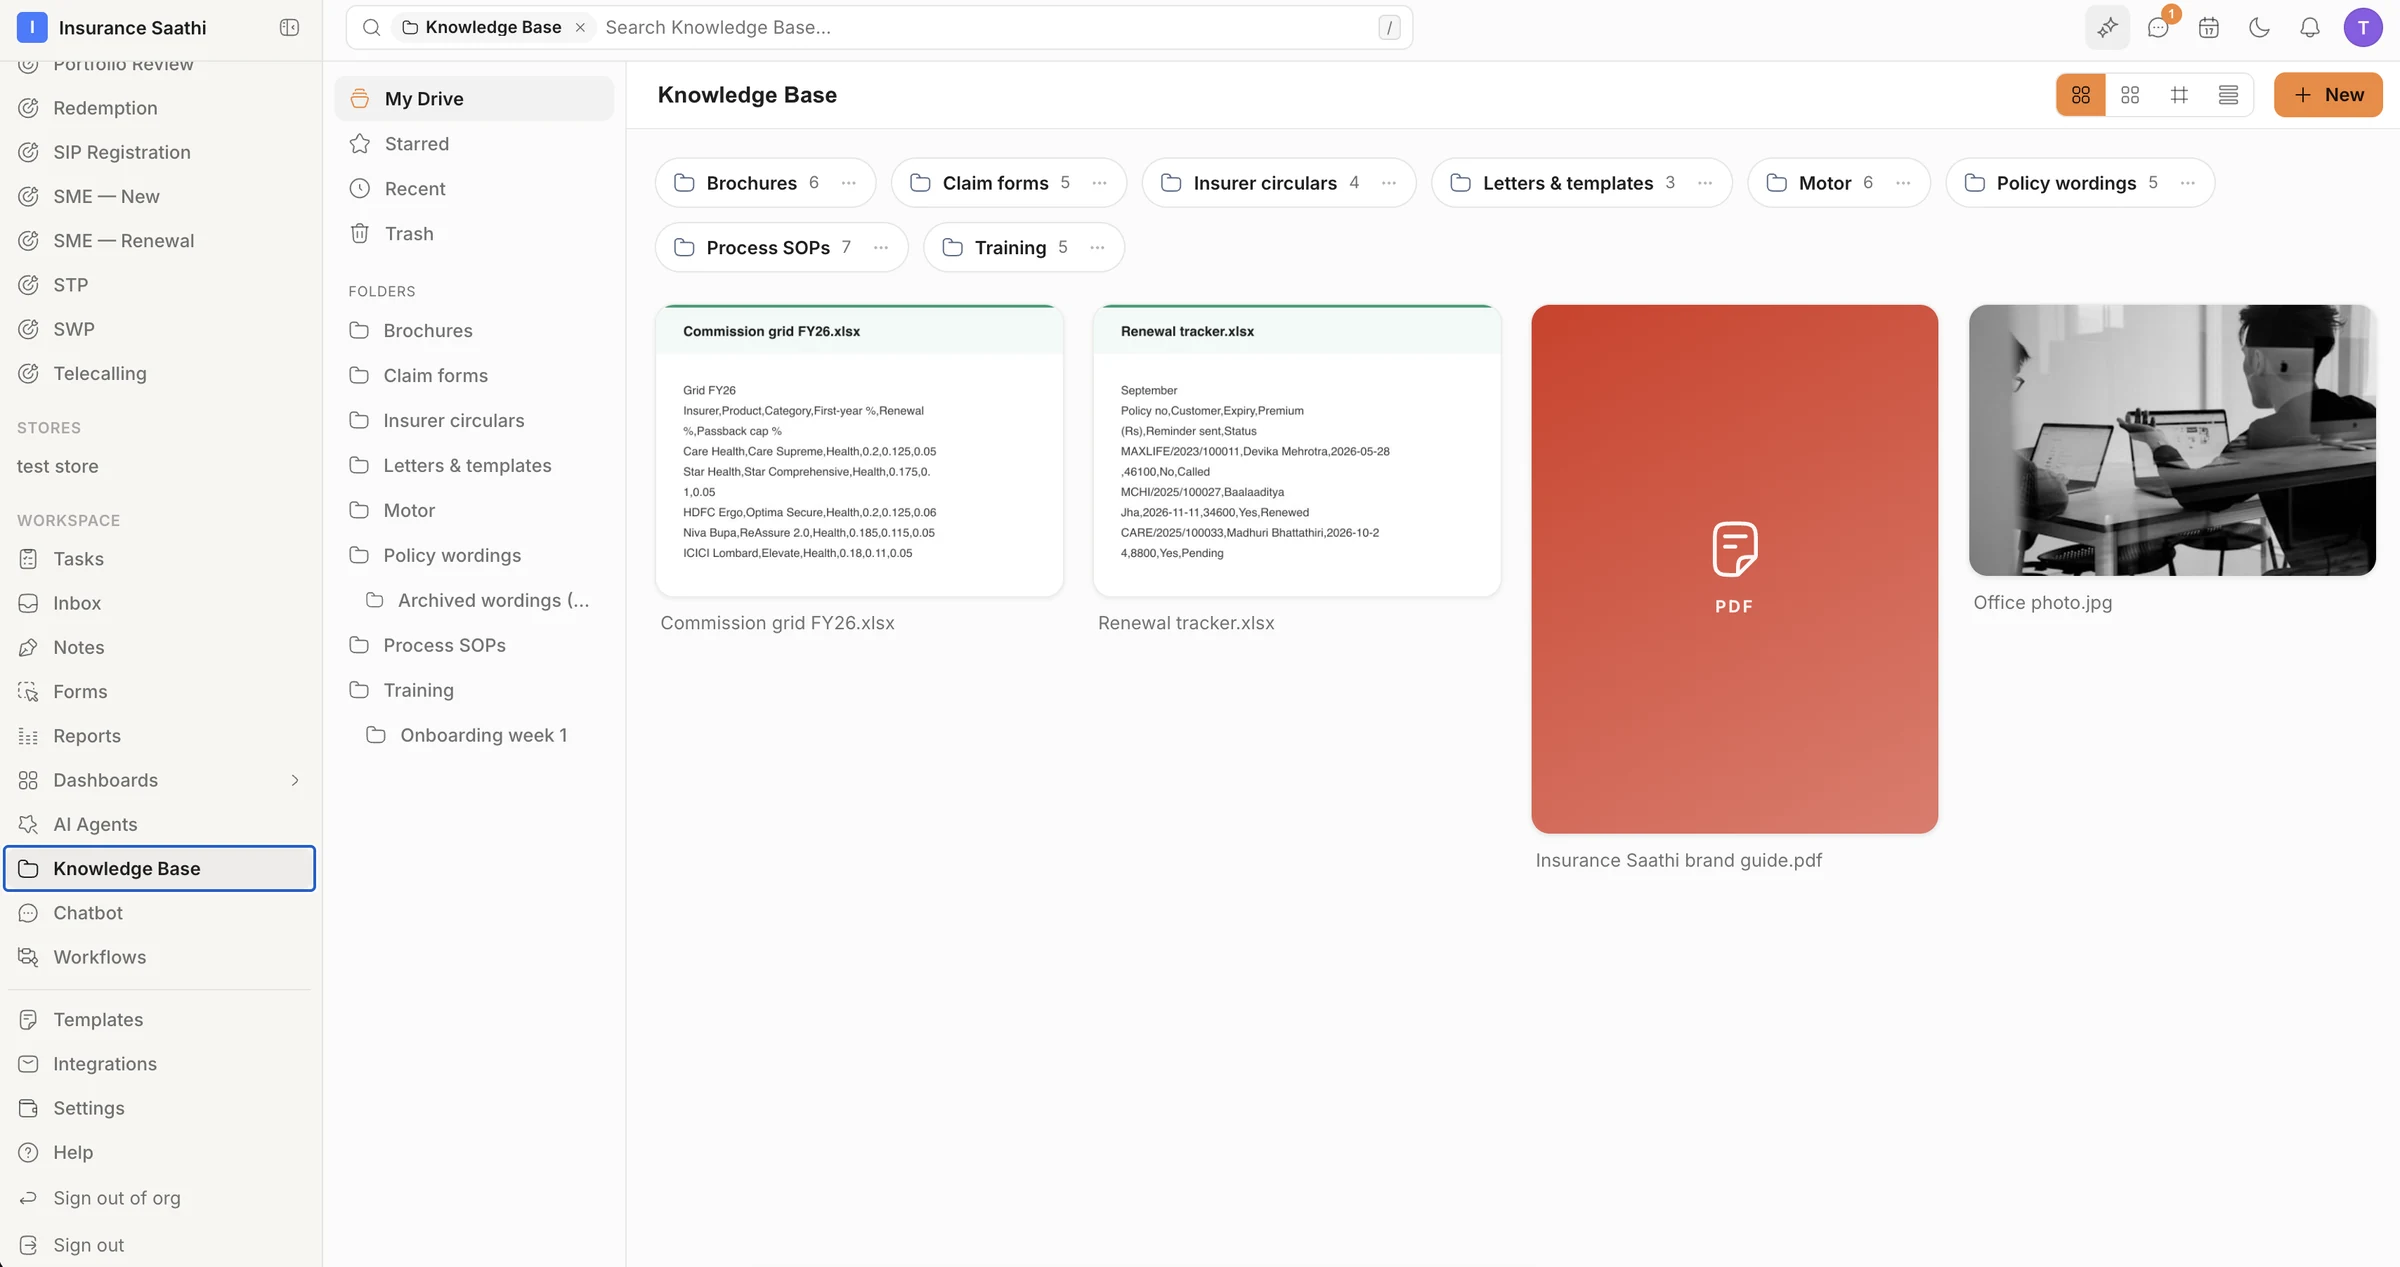Open more options for Policy wordings chip
Viewport: 2400px width, 1267px height.
coord(2188,183)
